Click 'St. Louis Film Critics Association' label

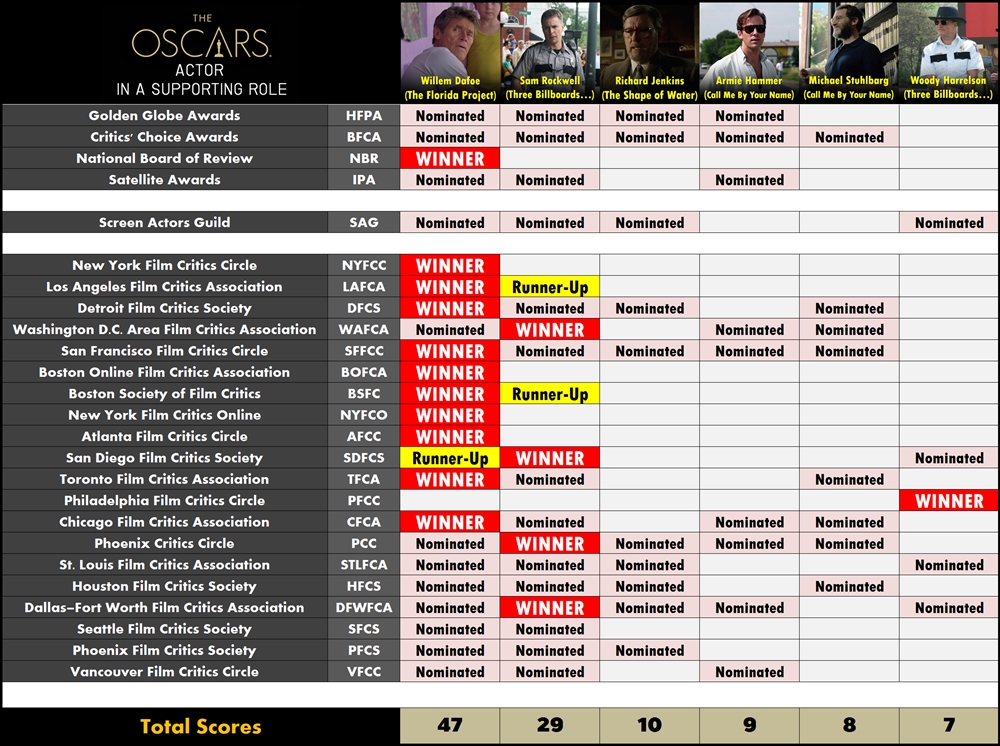tap(165, 565)
